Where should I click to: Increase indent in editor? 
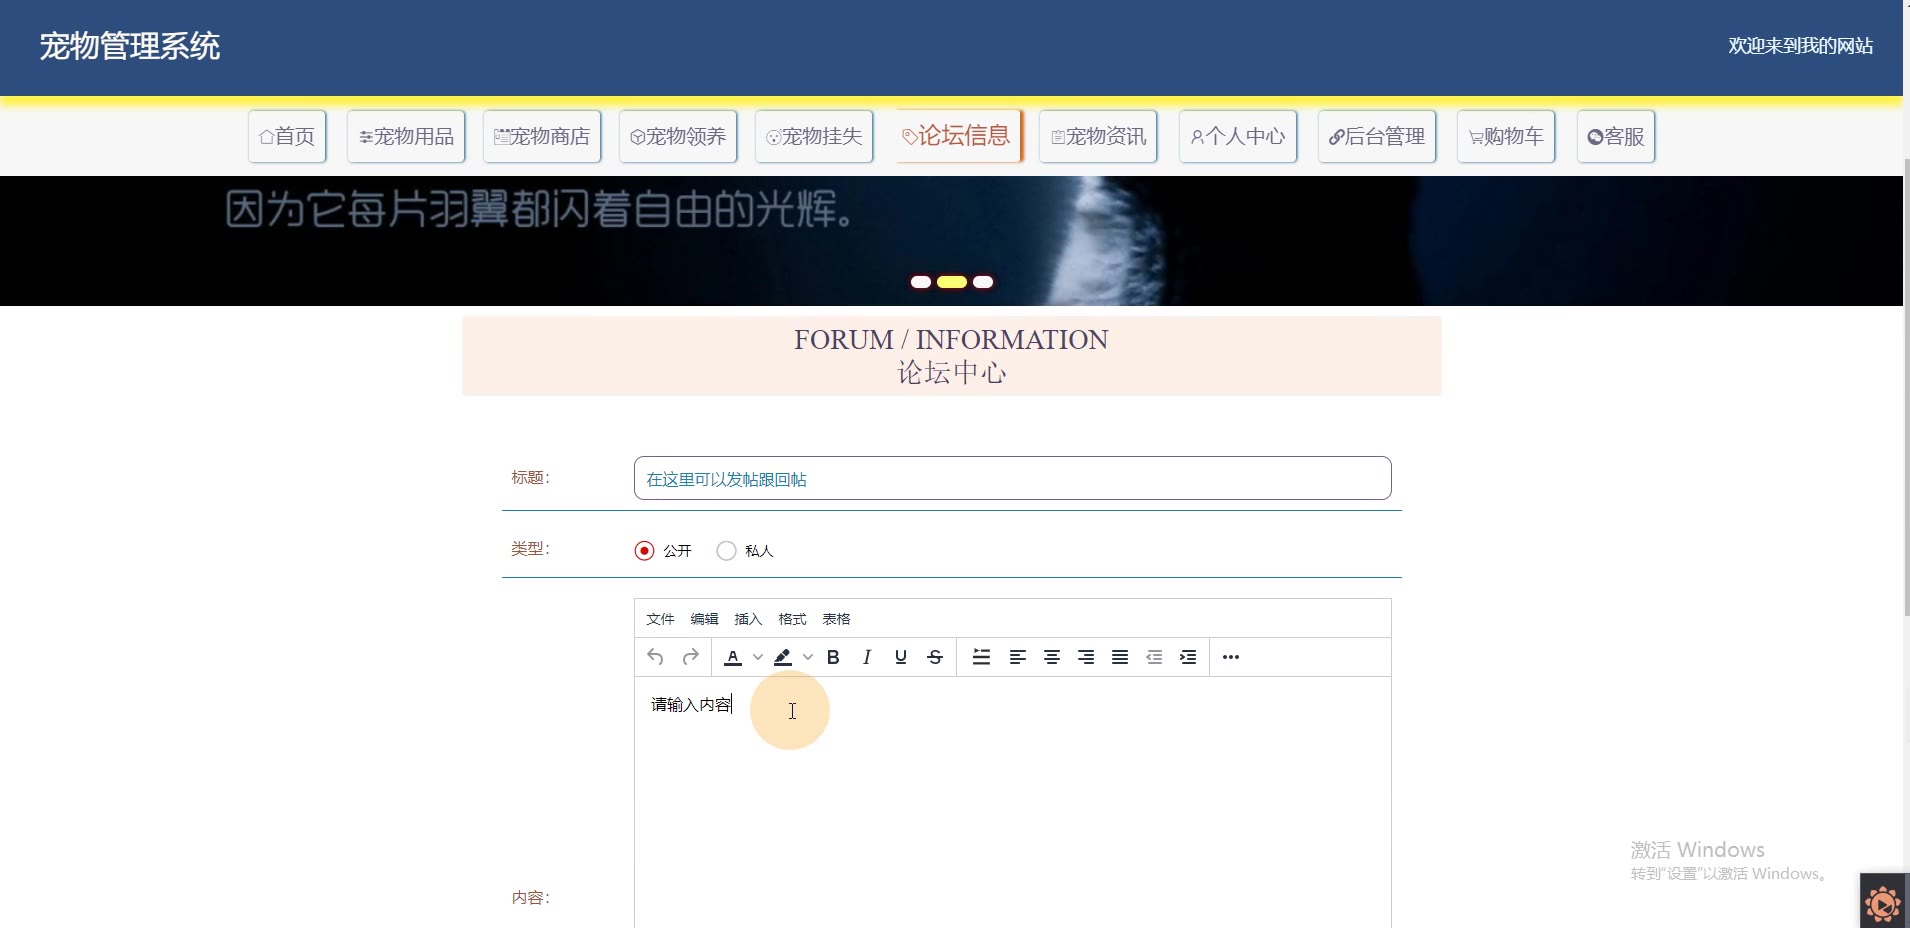1188,657
